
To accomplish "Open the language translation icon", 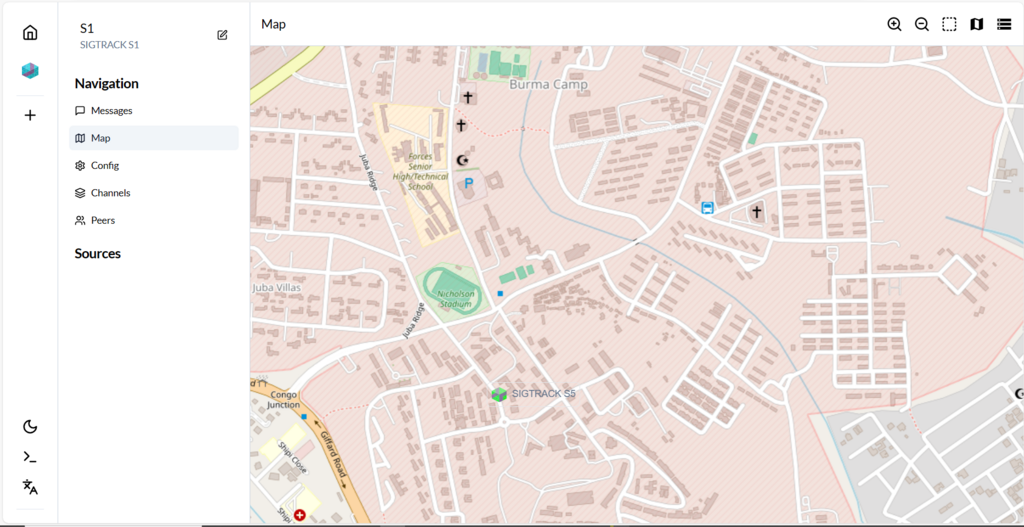I will (30, 487).
